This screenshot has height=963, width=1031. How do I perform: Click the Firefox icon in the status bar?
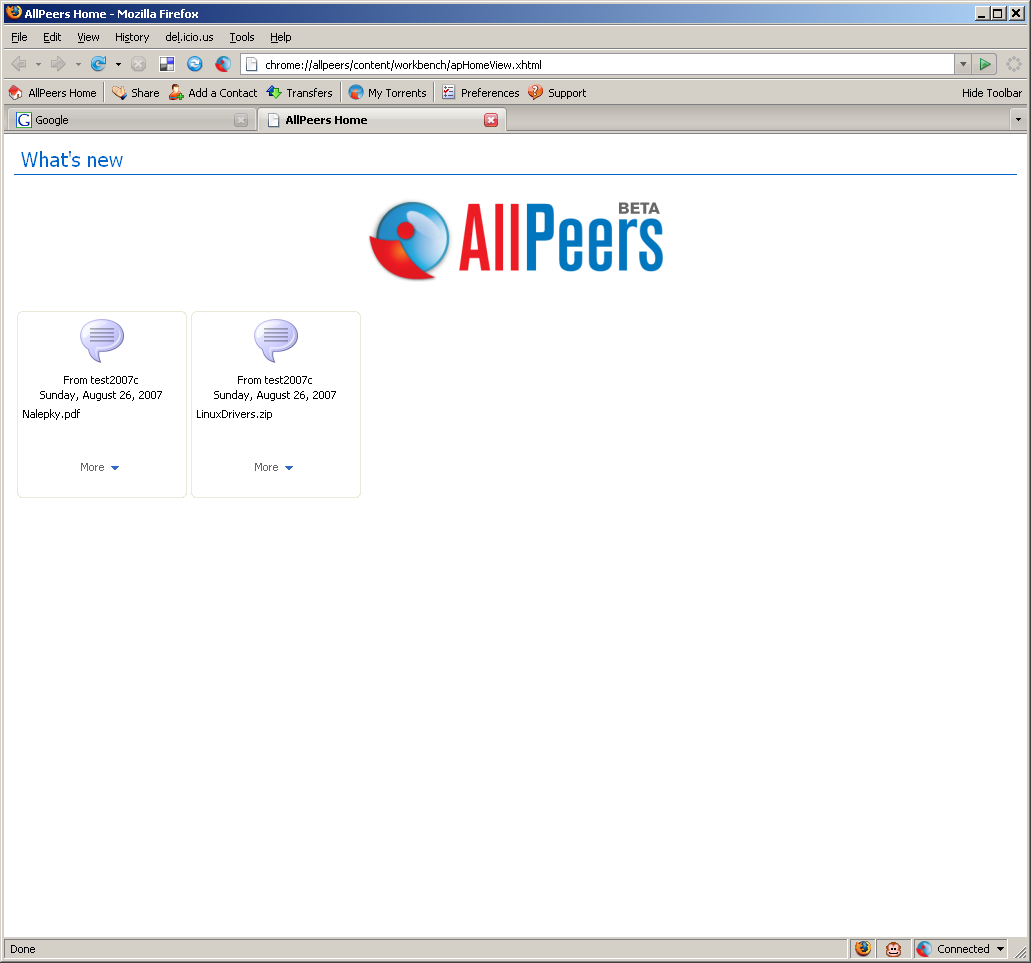pyautogui.click(x=863, y=949)
